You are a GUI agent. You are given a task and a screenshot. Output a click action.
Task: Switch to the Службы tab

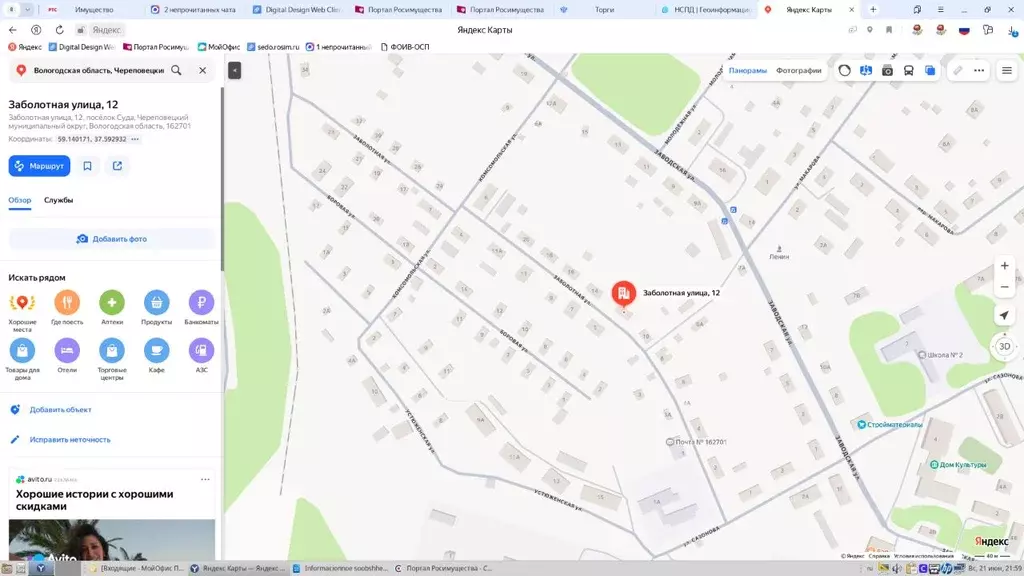tap(58, 200)
